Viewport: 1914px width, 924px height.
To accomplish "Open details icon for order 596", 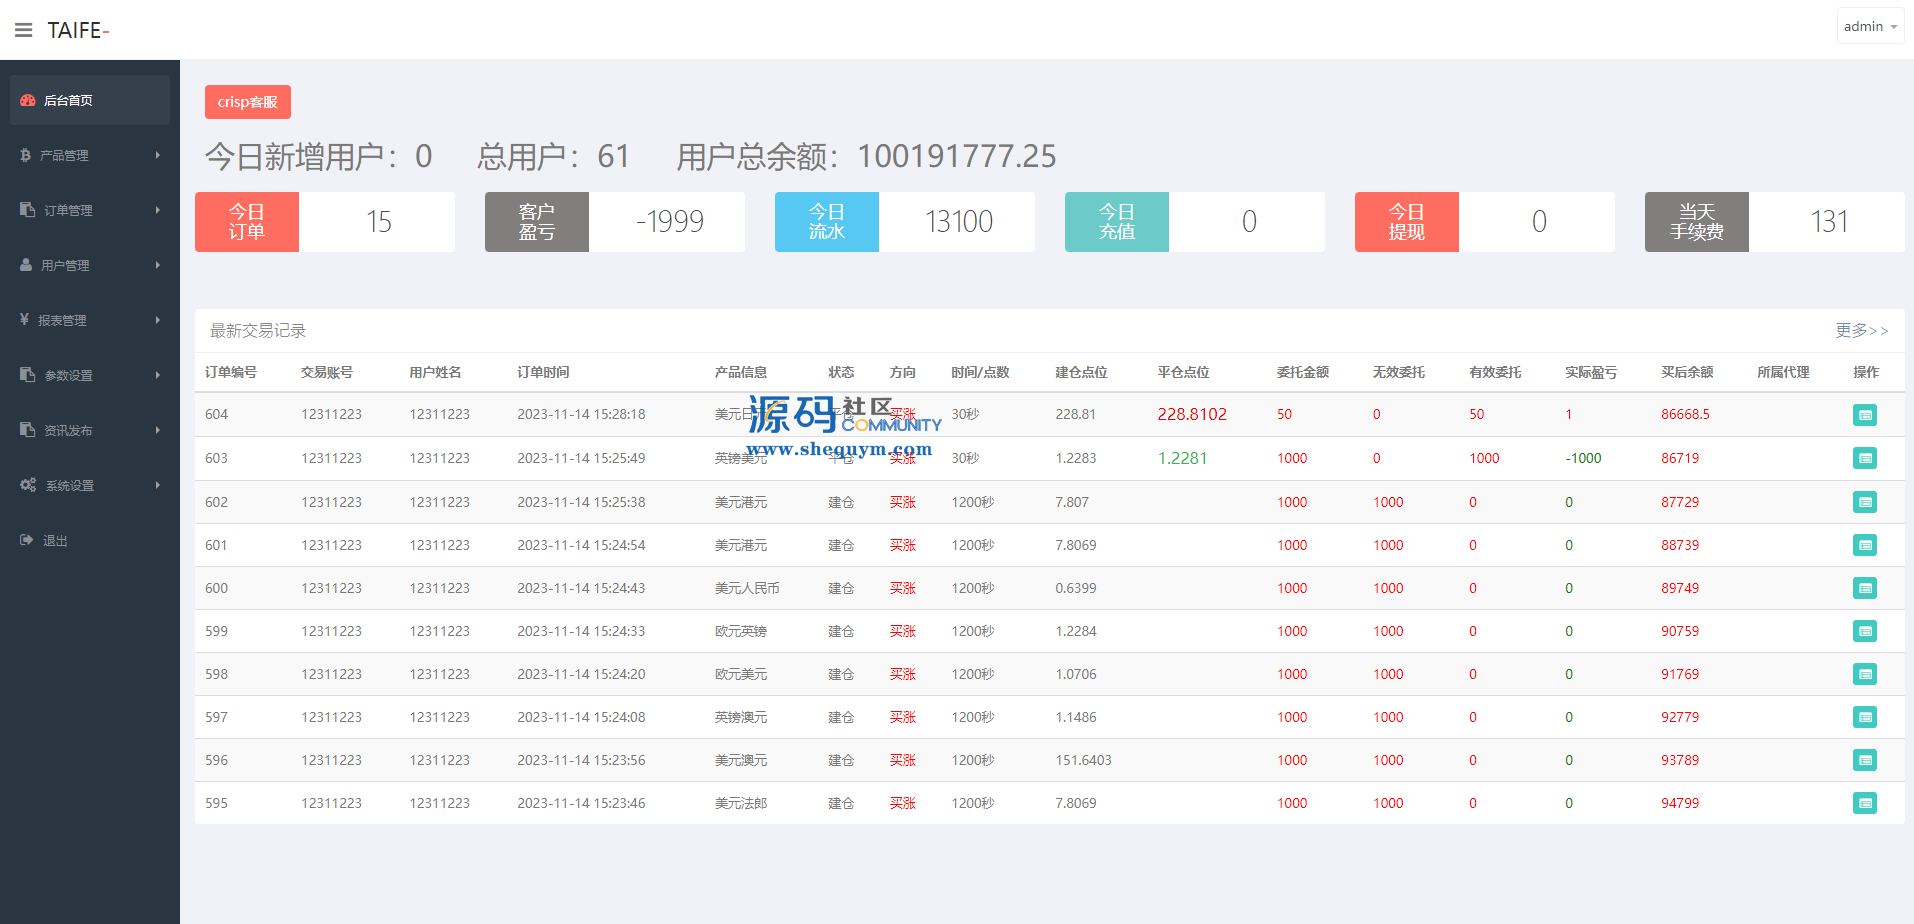I will (1865, 760).
